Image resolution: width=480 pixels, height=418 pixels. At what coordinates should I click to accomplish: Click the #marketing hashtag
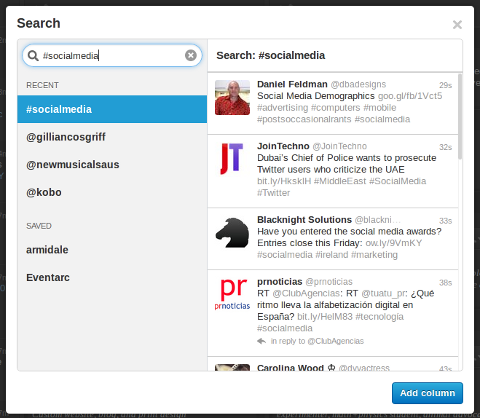[374, 255]
